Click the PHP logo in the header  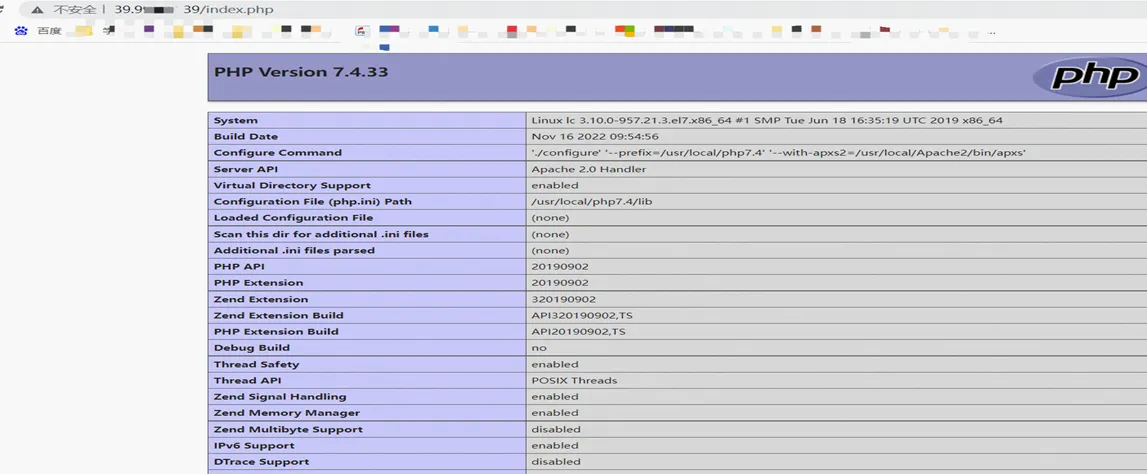coord(1091,77)
